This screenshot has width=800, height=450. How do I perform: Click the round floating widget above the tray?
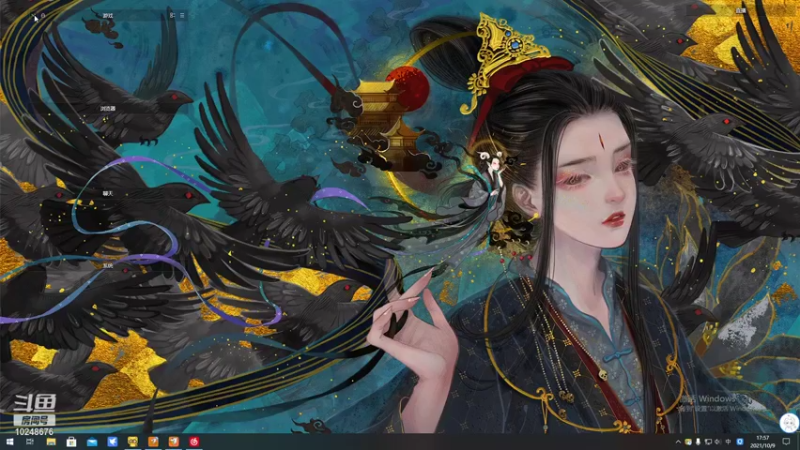tap(789, 422)
